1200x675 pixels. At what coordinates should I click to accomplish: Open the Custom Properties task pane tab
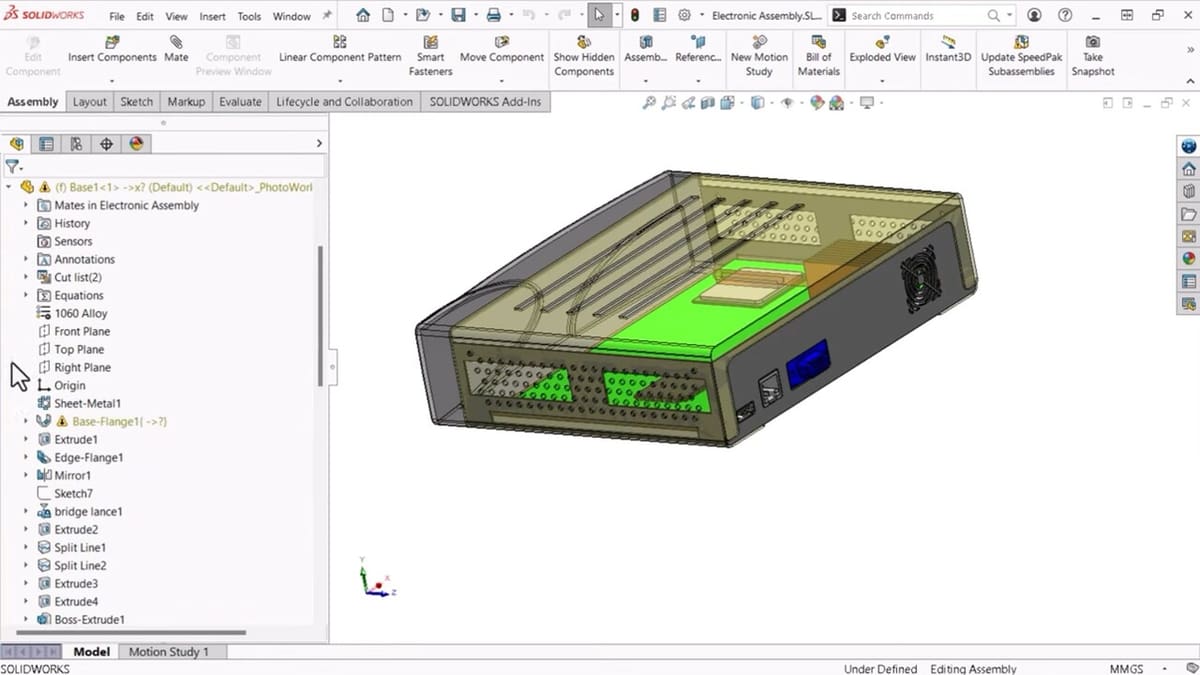coord(1189,281)
